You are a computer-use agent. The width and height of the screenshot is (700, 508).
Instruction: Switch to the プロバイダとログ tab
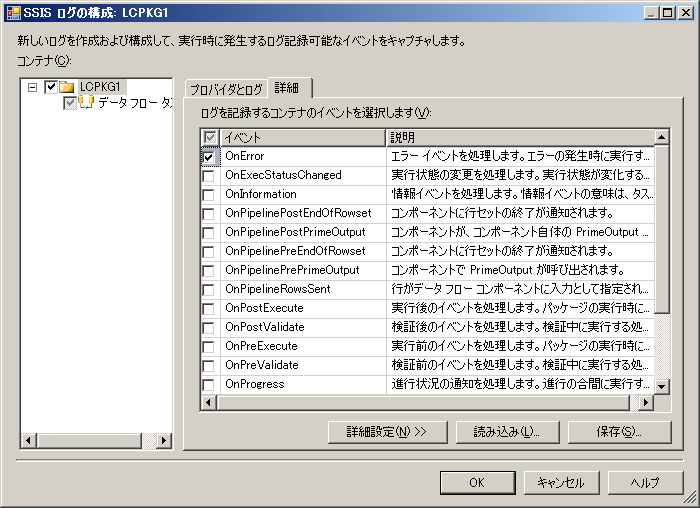(226, 89)
